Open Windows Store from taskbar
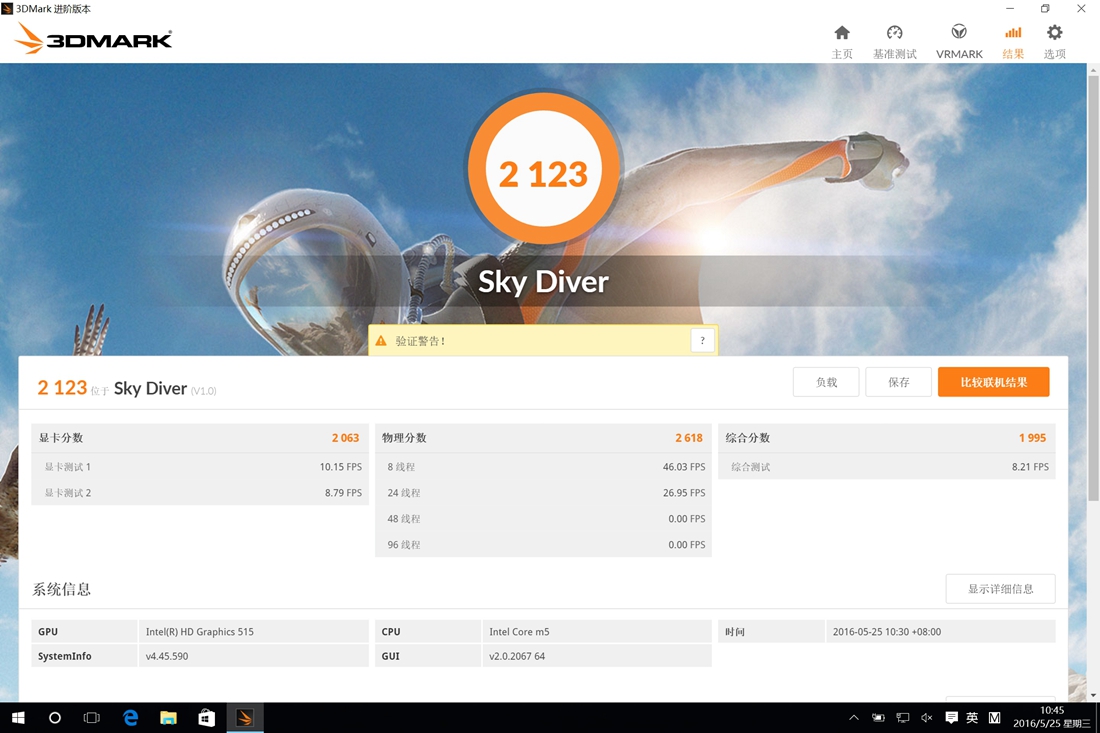Viewport: 1100px width, 733px height. tap(206, 718)
